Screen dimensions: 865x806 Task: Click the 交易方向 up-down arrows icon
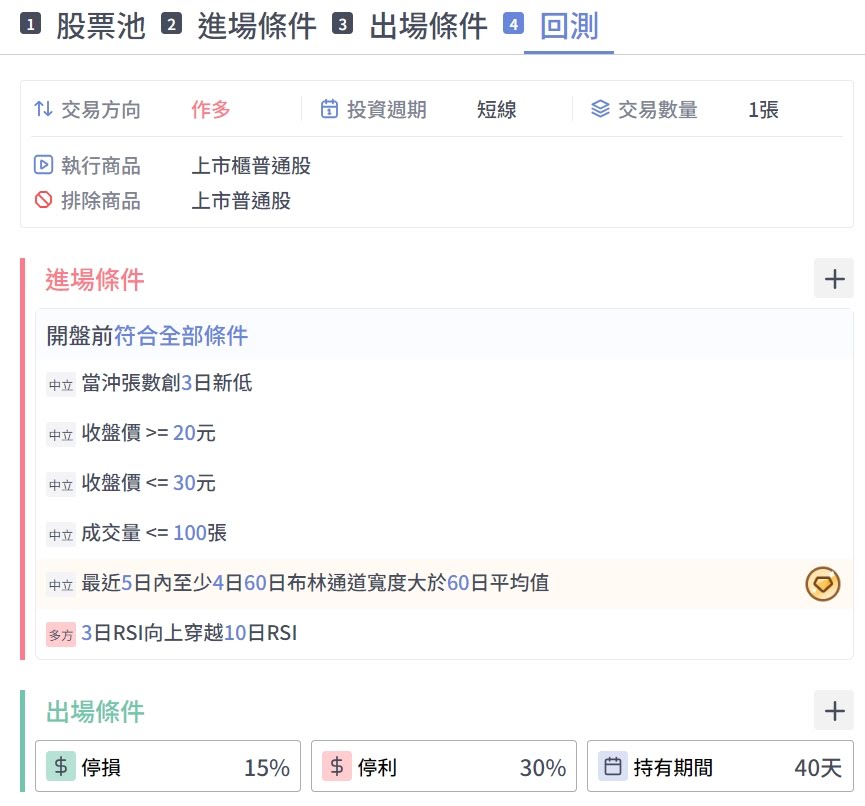(x=43, y=109)
